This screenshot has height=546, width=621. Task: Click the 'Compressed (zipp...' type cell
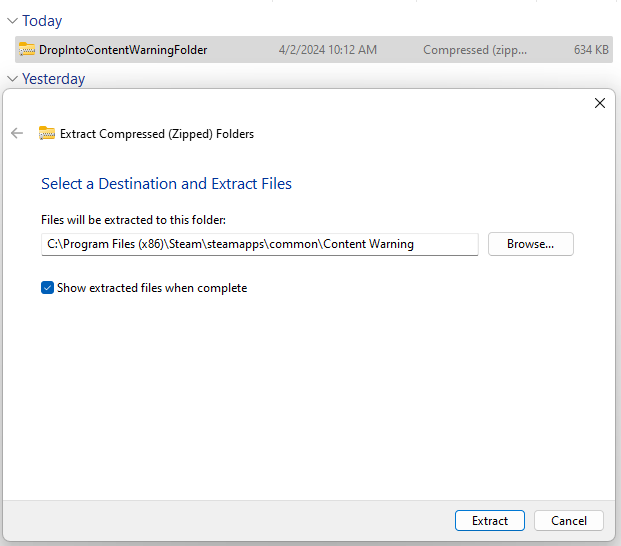point(474,50)
